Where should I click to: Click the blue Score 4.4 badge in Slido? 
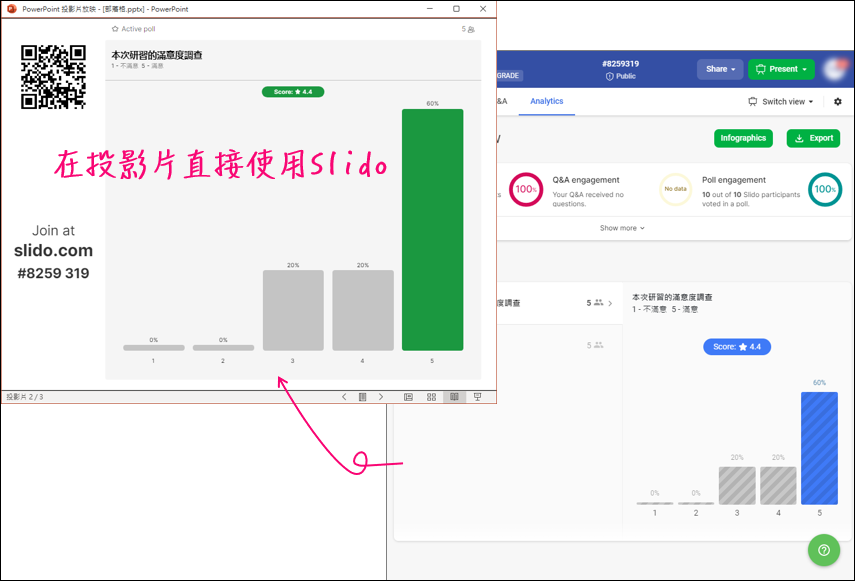[x=737, y=347]
